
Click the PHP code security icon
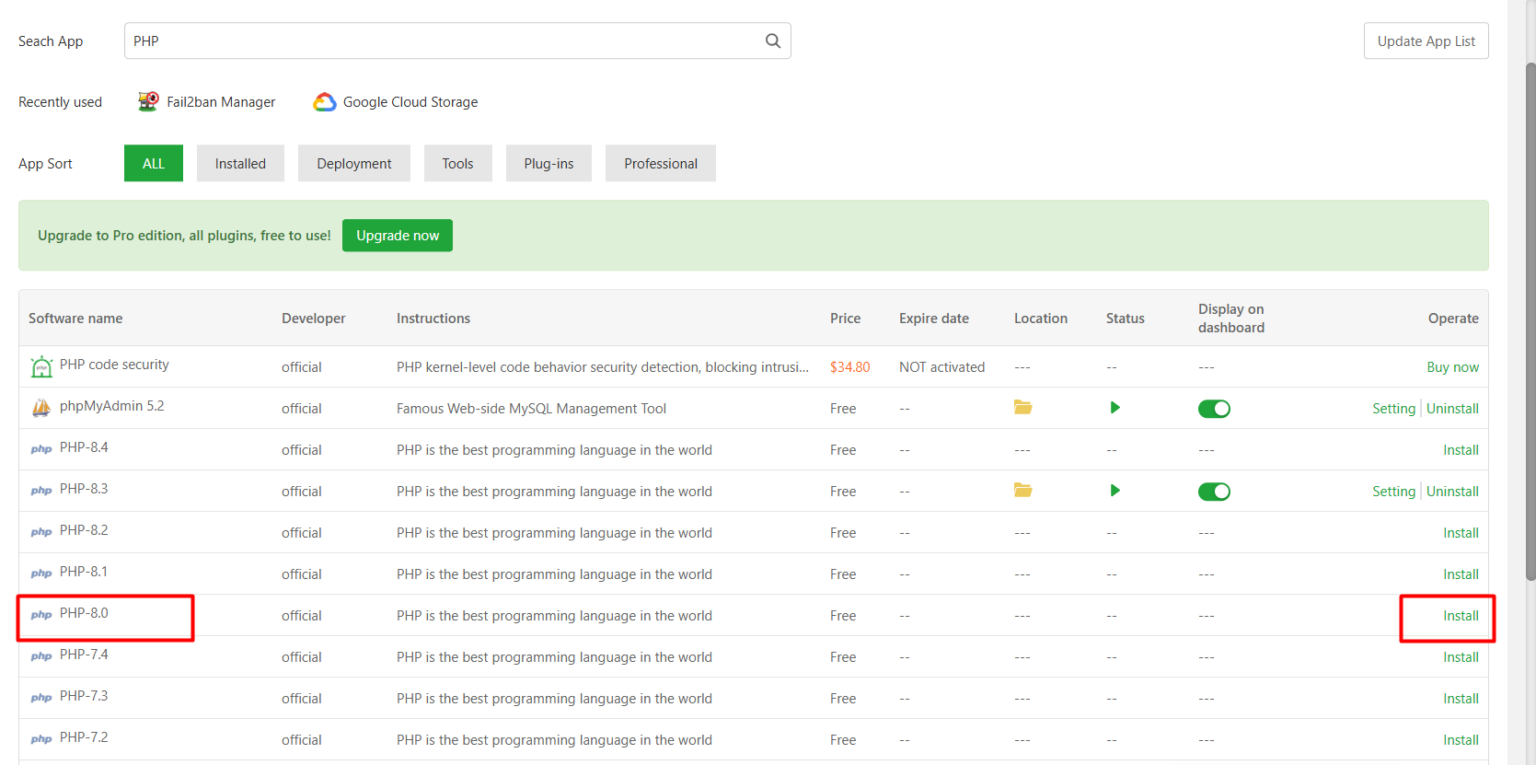(x=41, y=366)
